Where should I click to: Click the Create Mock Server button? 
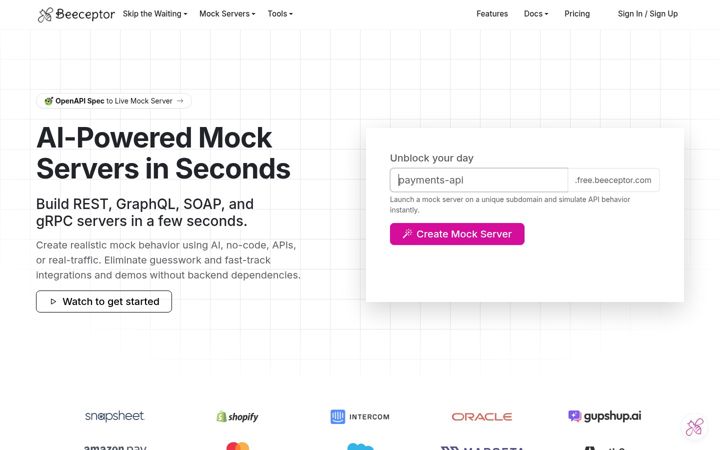(457, 234)
